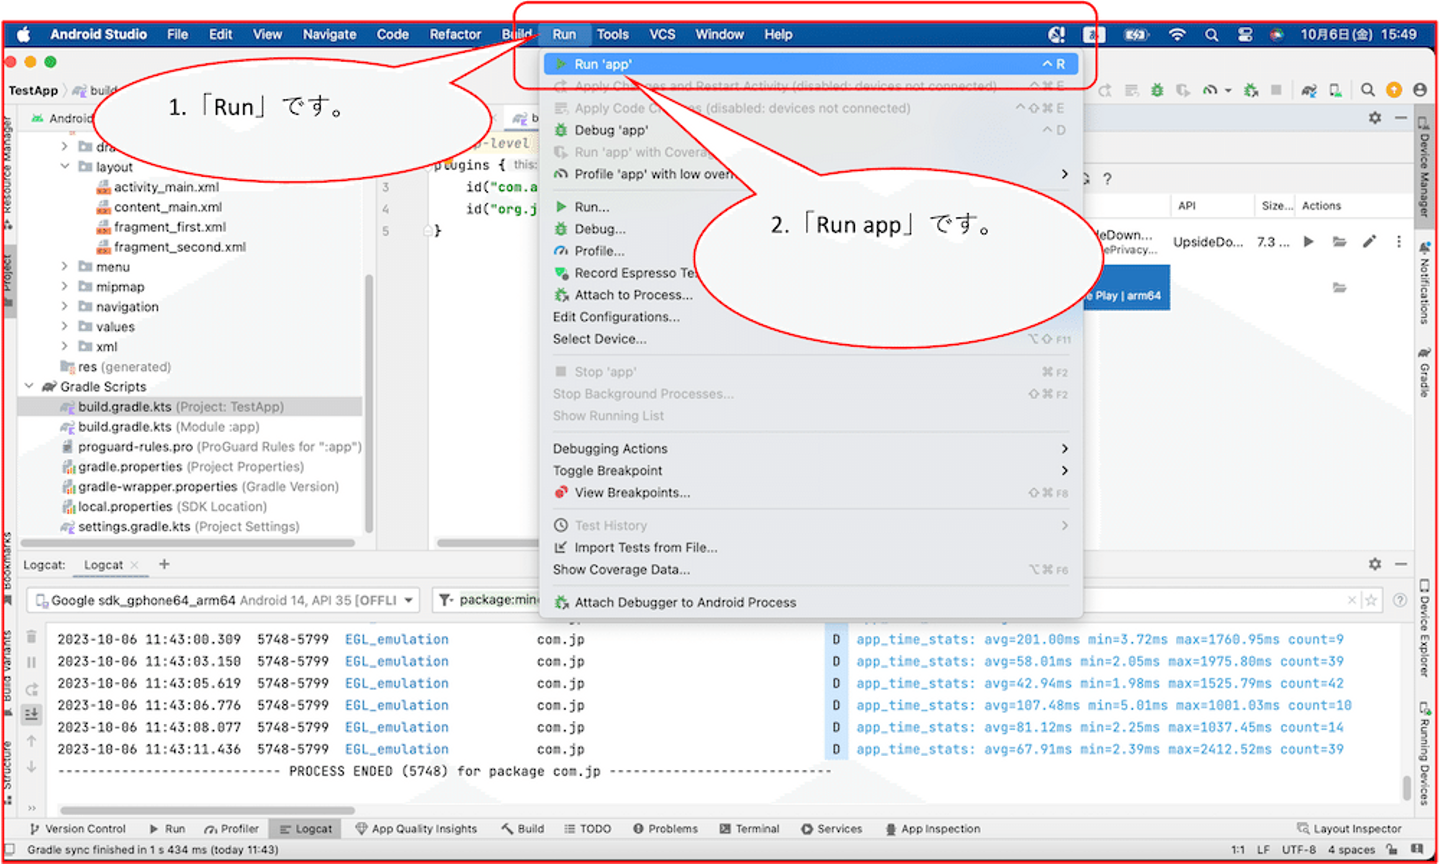Open App Quality Insights tool window button

(416, 829)
